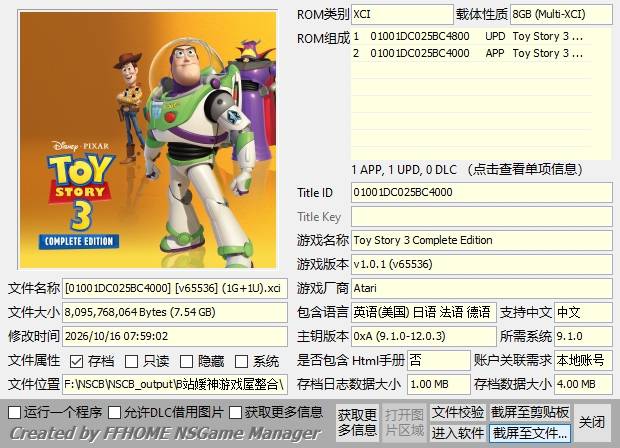Click the 支持中文 field showing 中文

coord(583,312)
